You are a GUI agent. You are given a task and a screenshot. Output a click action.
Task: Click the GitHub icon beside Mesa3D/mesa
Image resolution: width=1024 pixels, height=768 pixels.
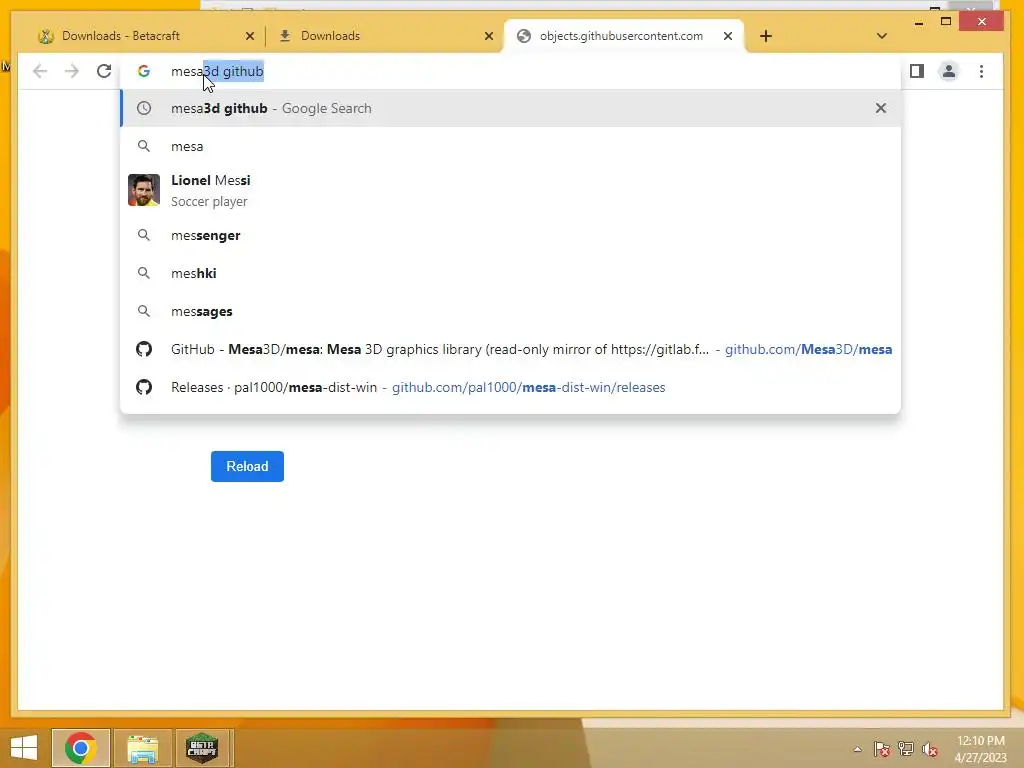[x=144, y=349]
